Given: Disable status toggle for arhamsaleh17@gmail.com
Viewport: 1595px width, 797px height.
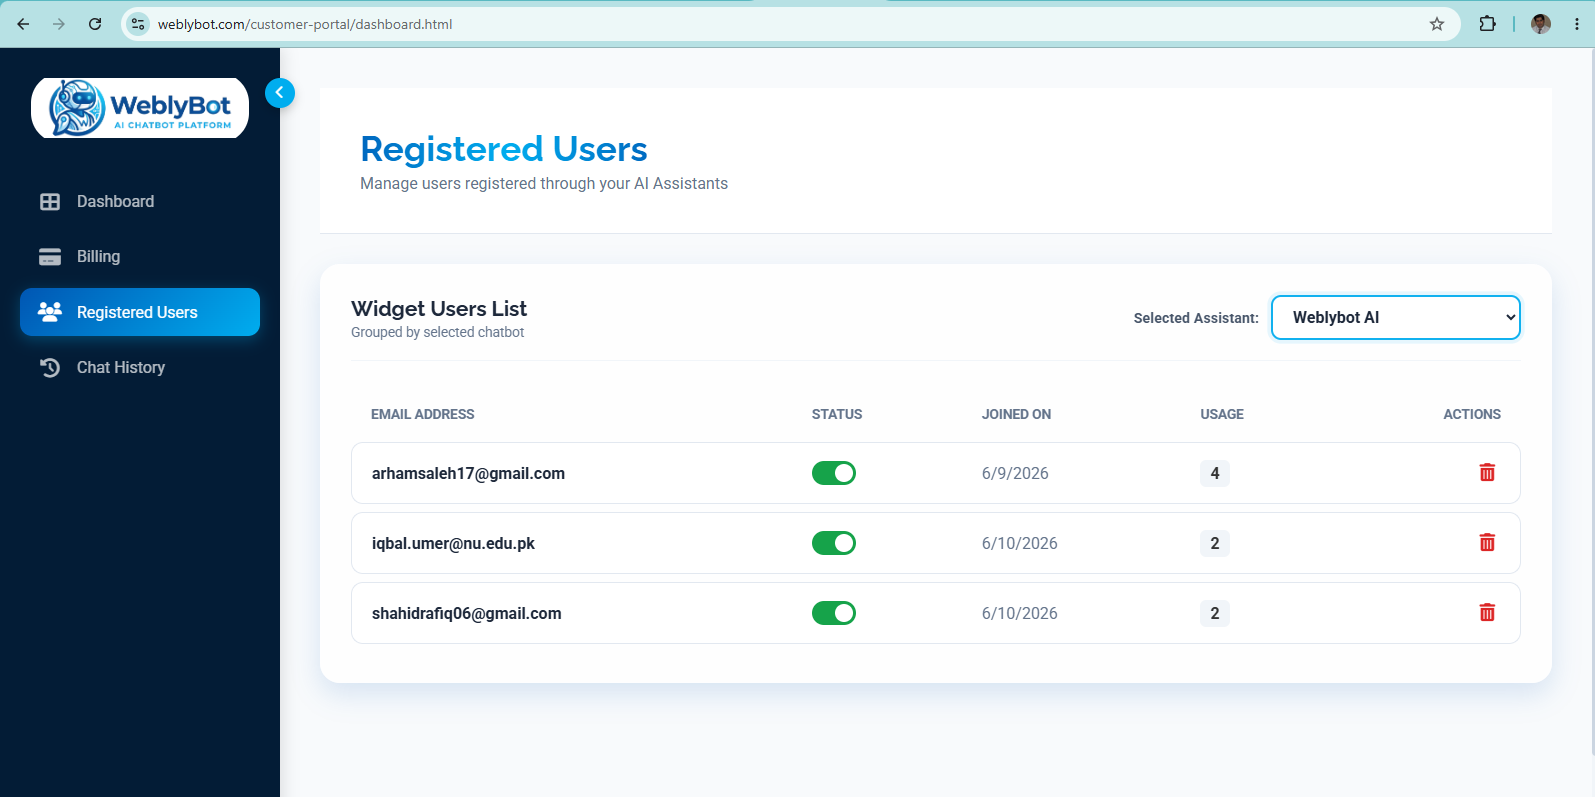Looking at the screenshot, I should click(834, 473).
